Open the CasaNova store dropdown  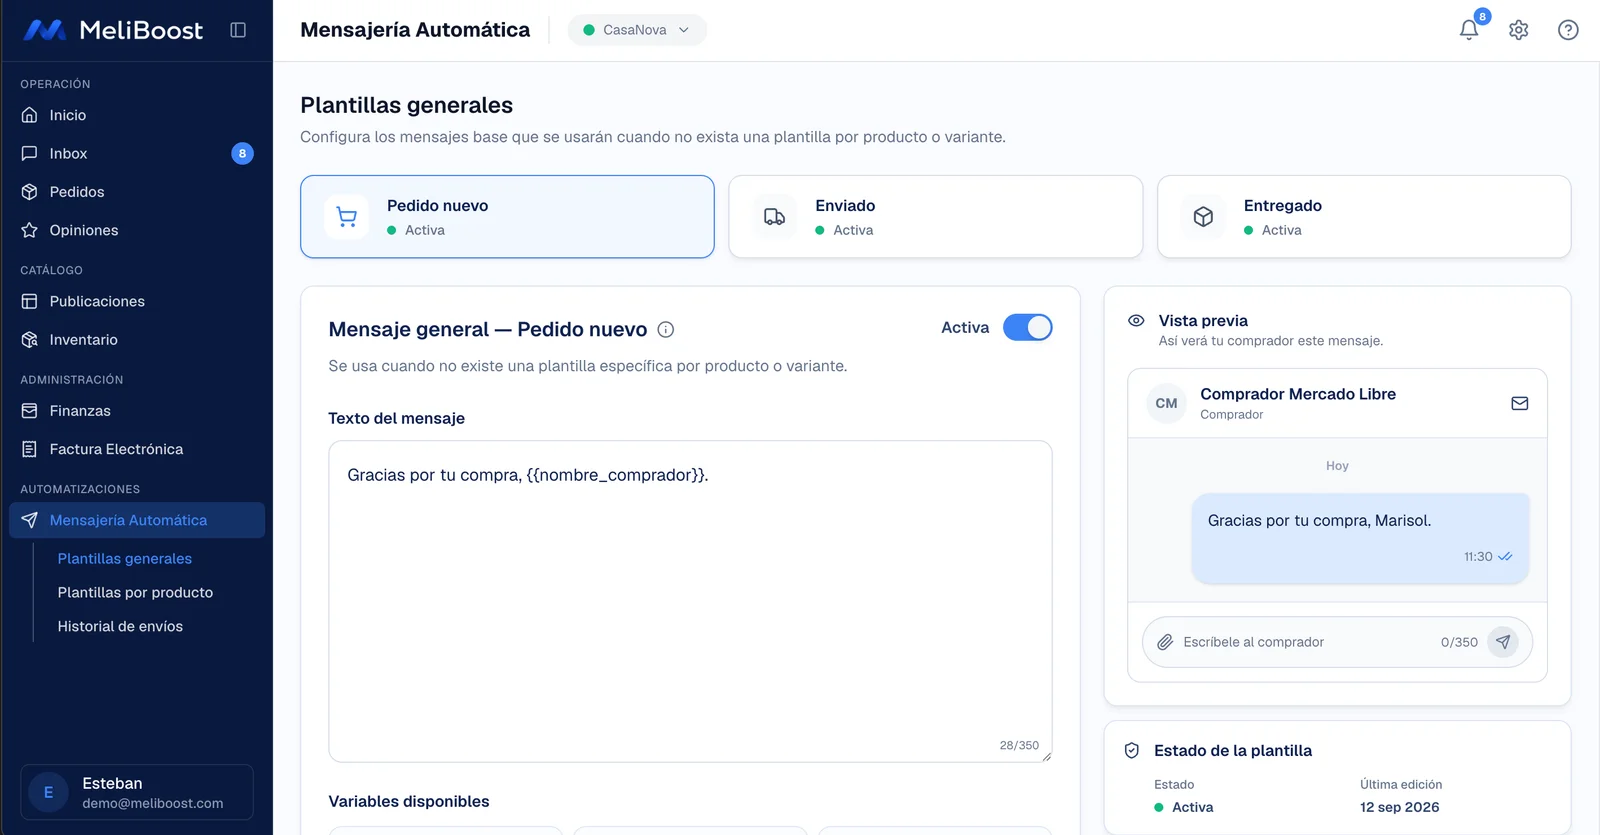(637, 30)
